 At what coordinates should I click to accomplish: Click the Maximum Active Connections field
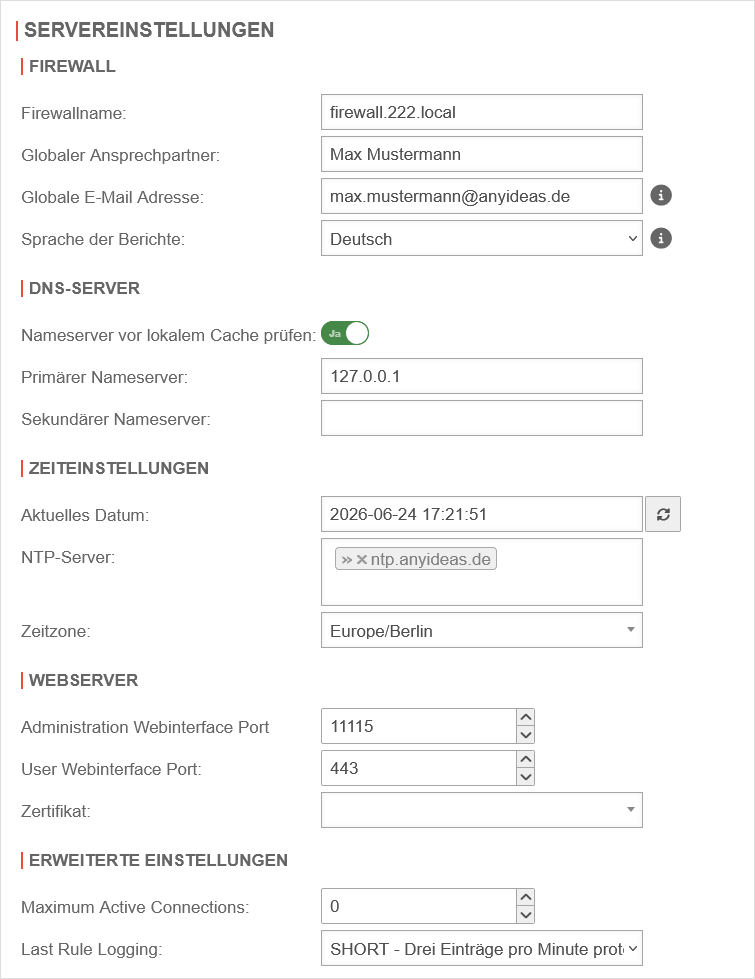(x=419, y=906)
